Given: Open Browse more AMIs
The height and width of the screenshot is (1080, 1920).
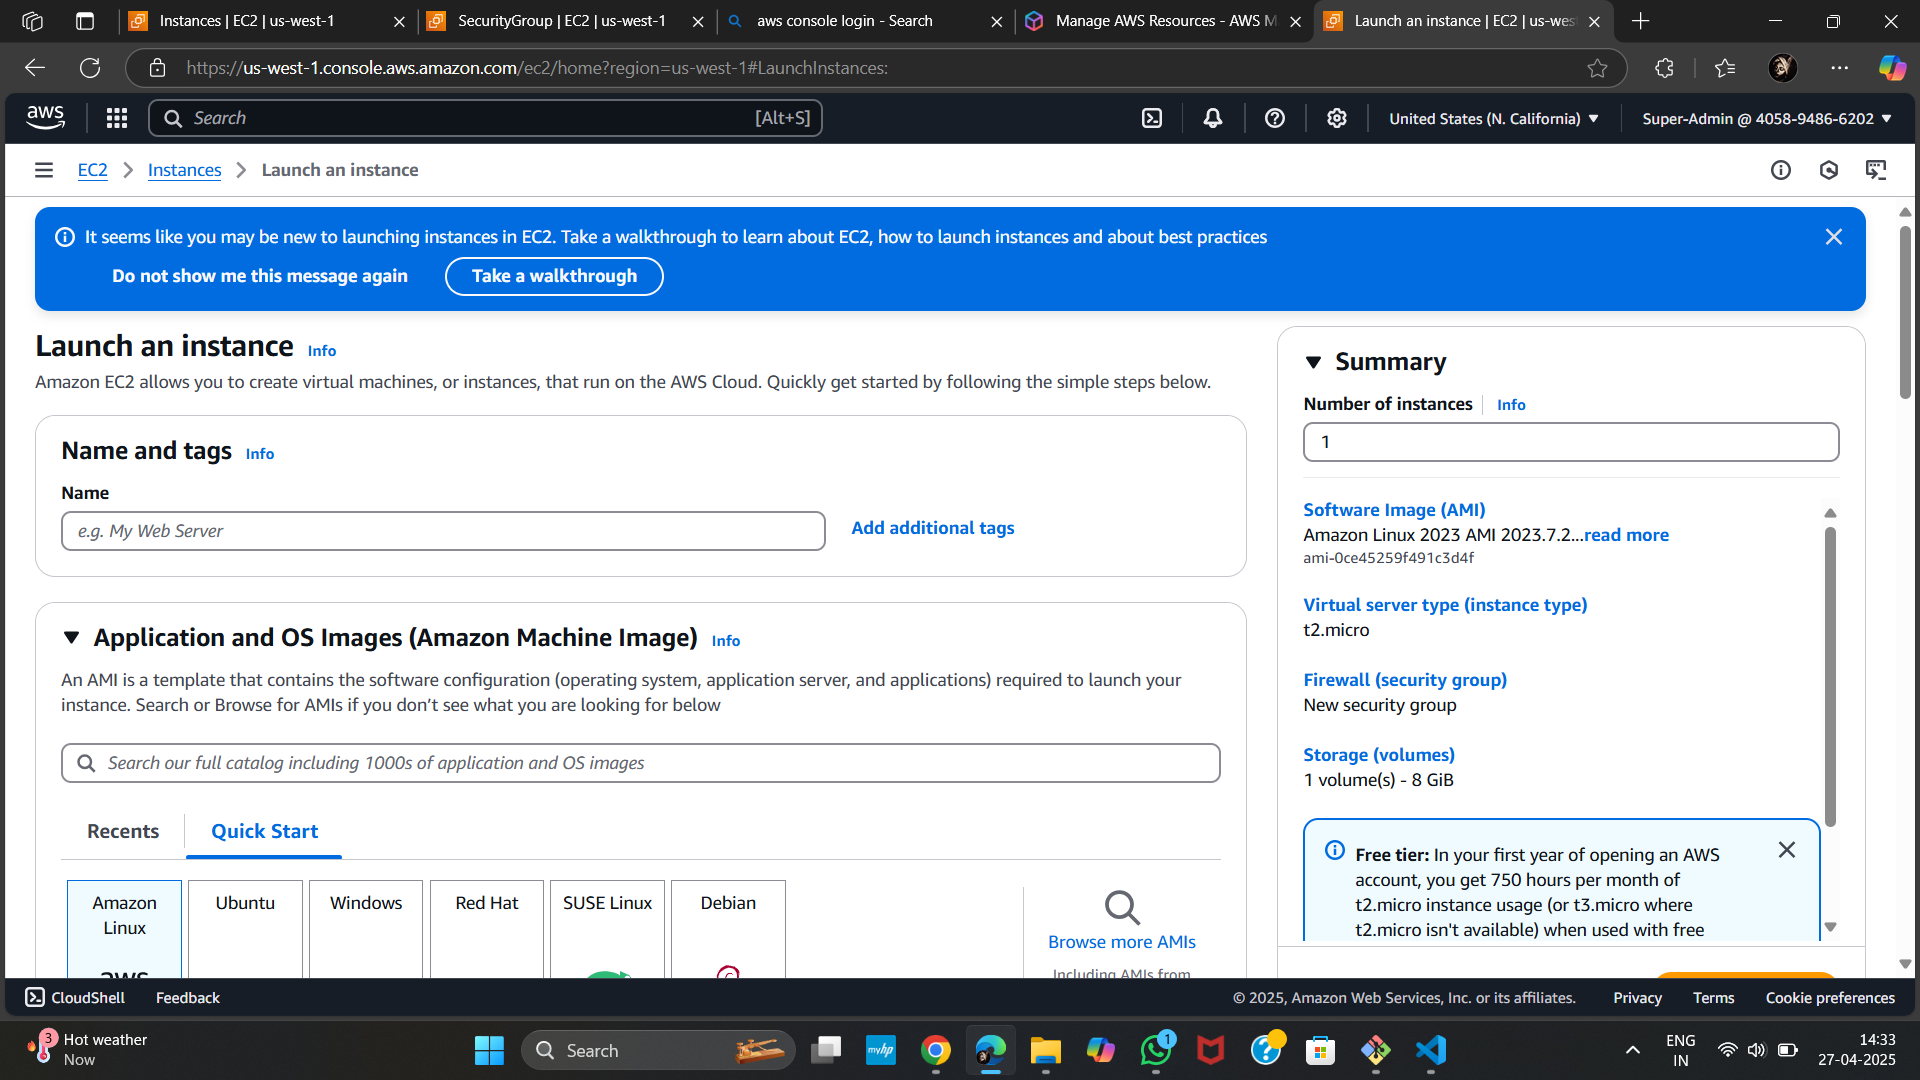Looking at the screenshot, I should [1121, 942].
